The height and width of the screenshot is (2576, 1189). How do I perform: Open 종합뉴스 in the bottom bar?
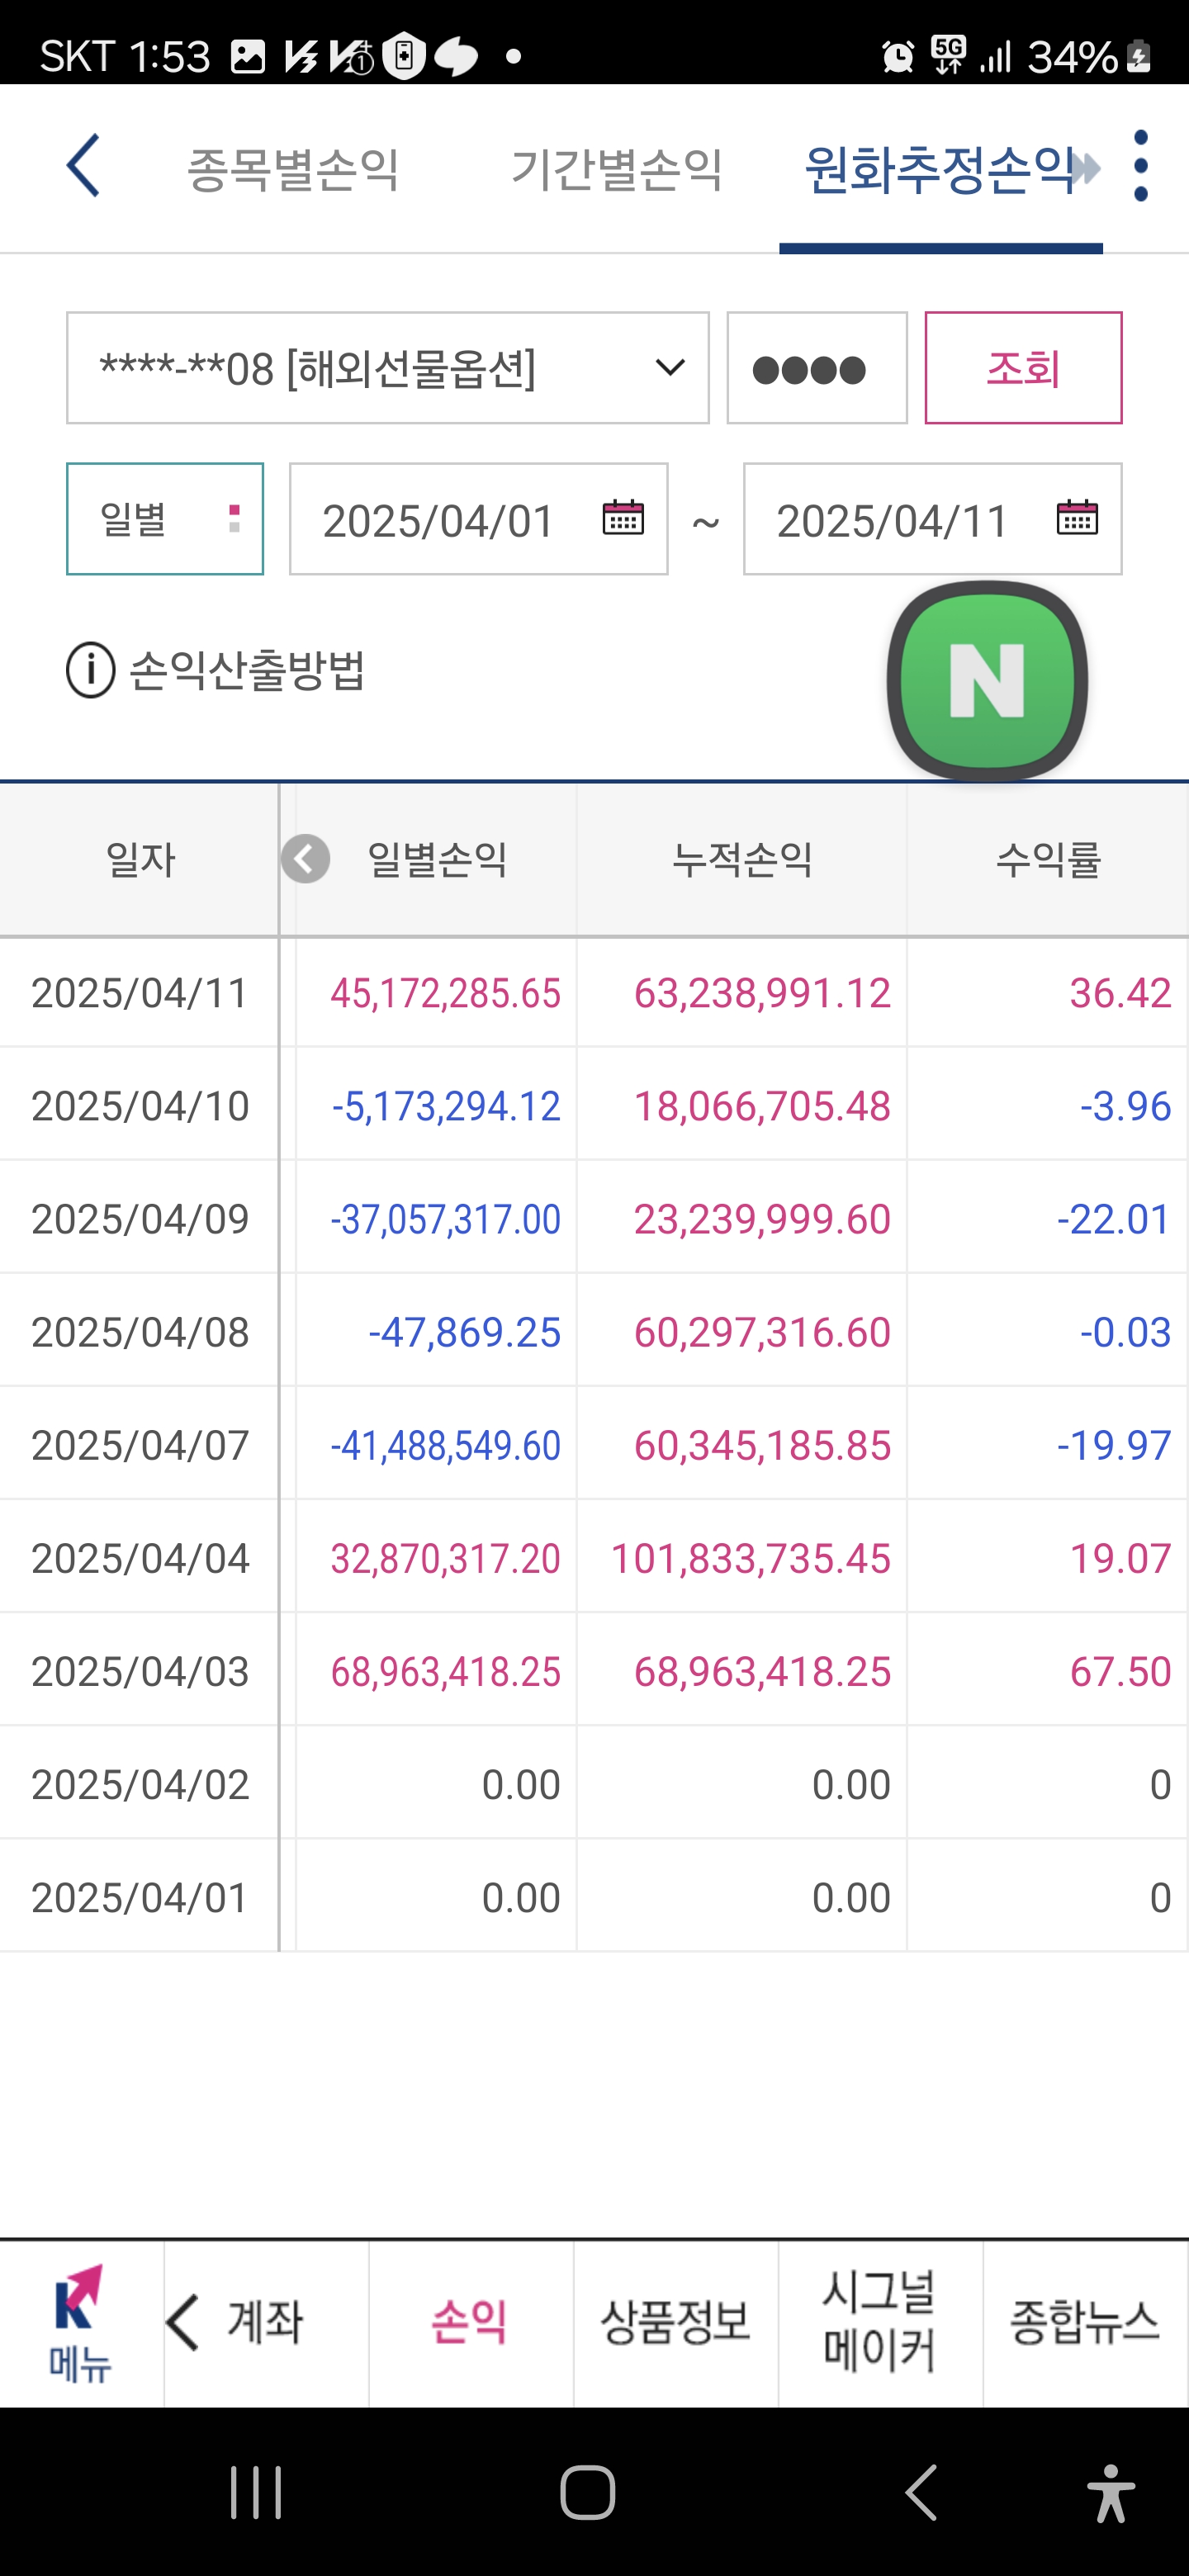[x=1085, y=2322]
